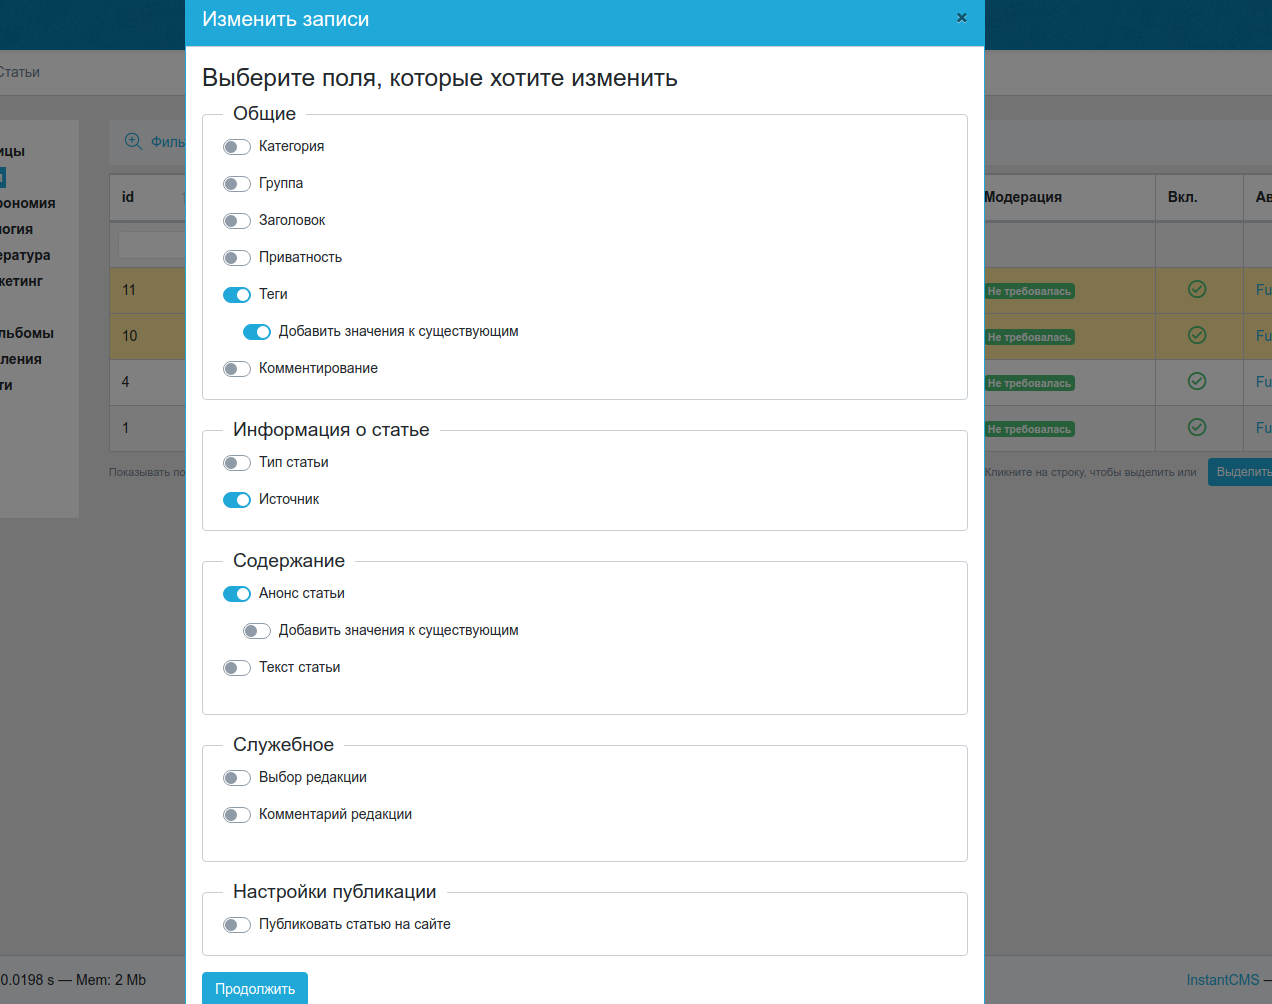1272x1004 pixels.
Task: Enable the Категория field toggle
Action: click(237, 146)
